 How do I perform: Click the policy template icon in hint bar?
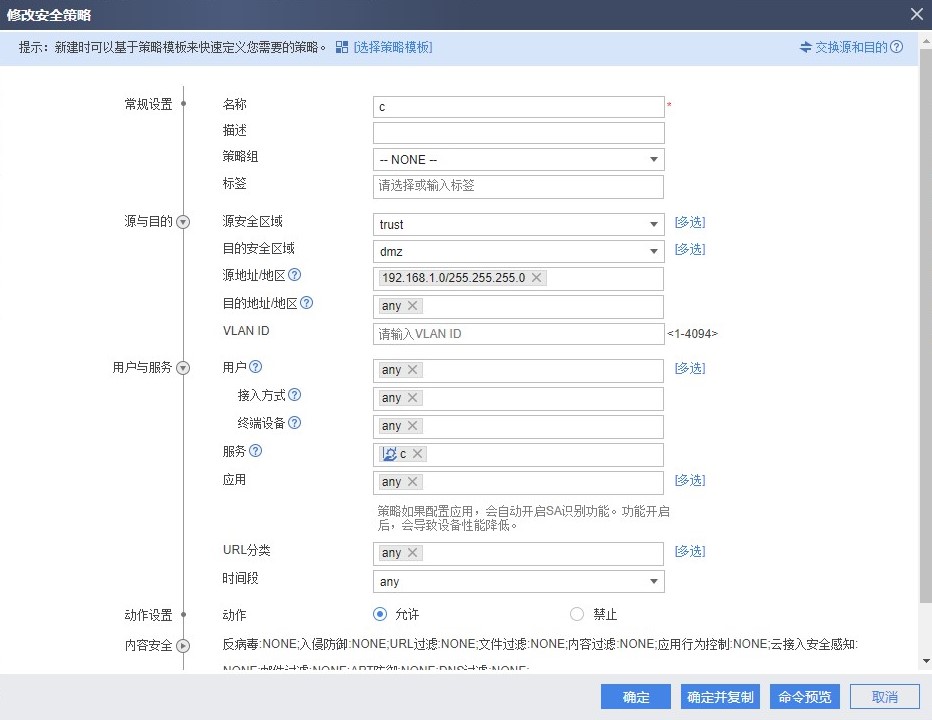(342, 47)
